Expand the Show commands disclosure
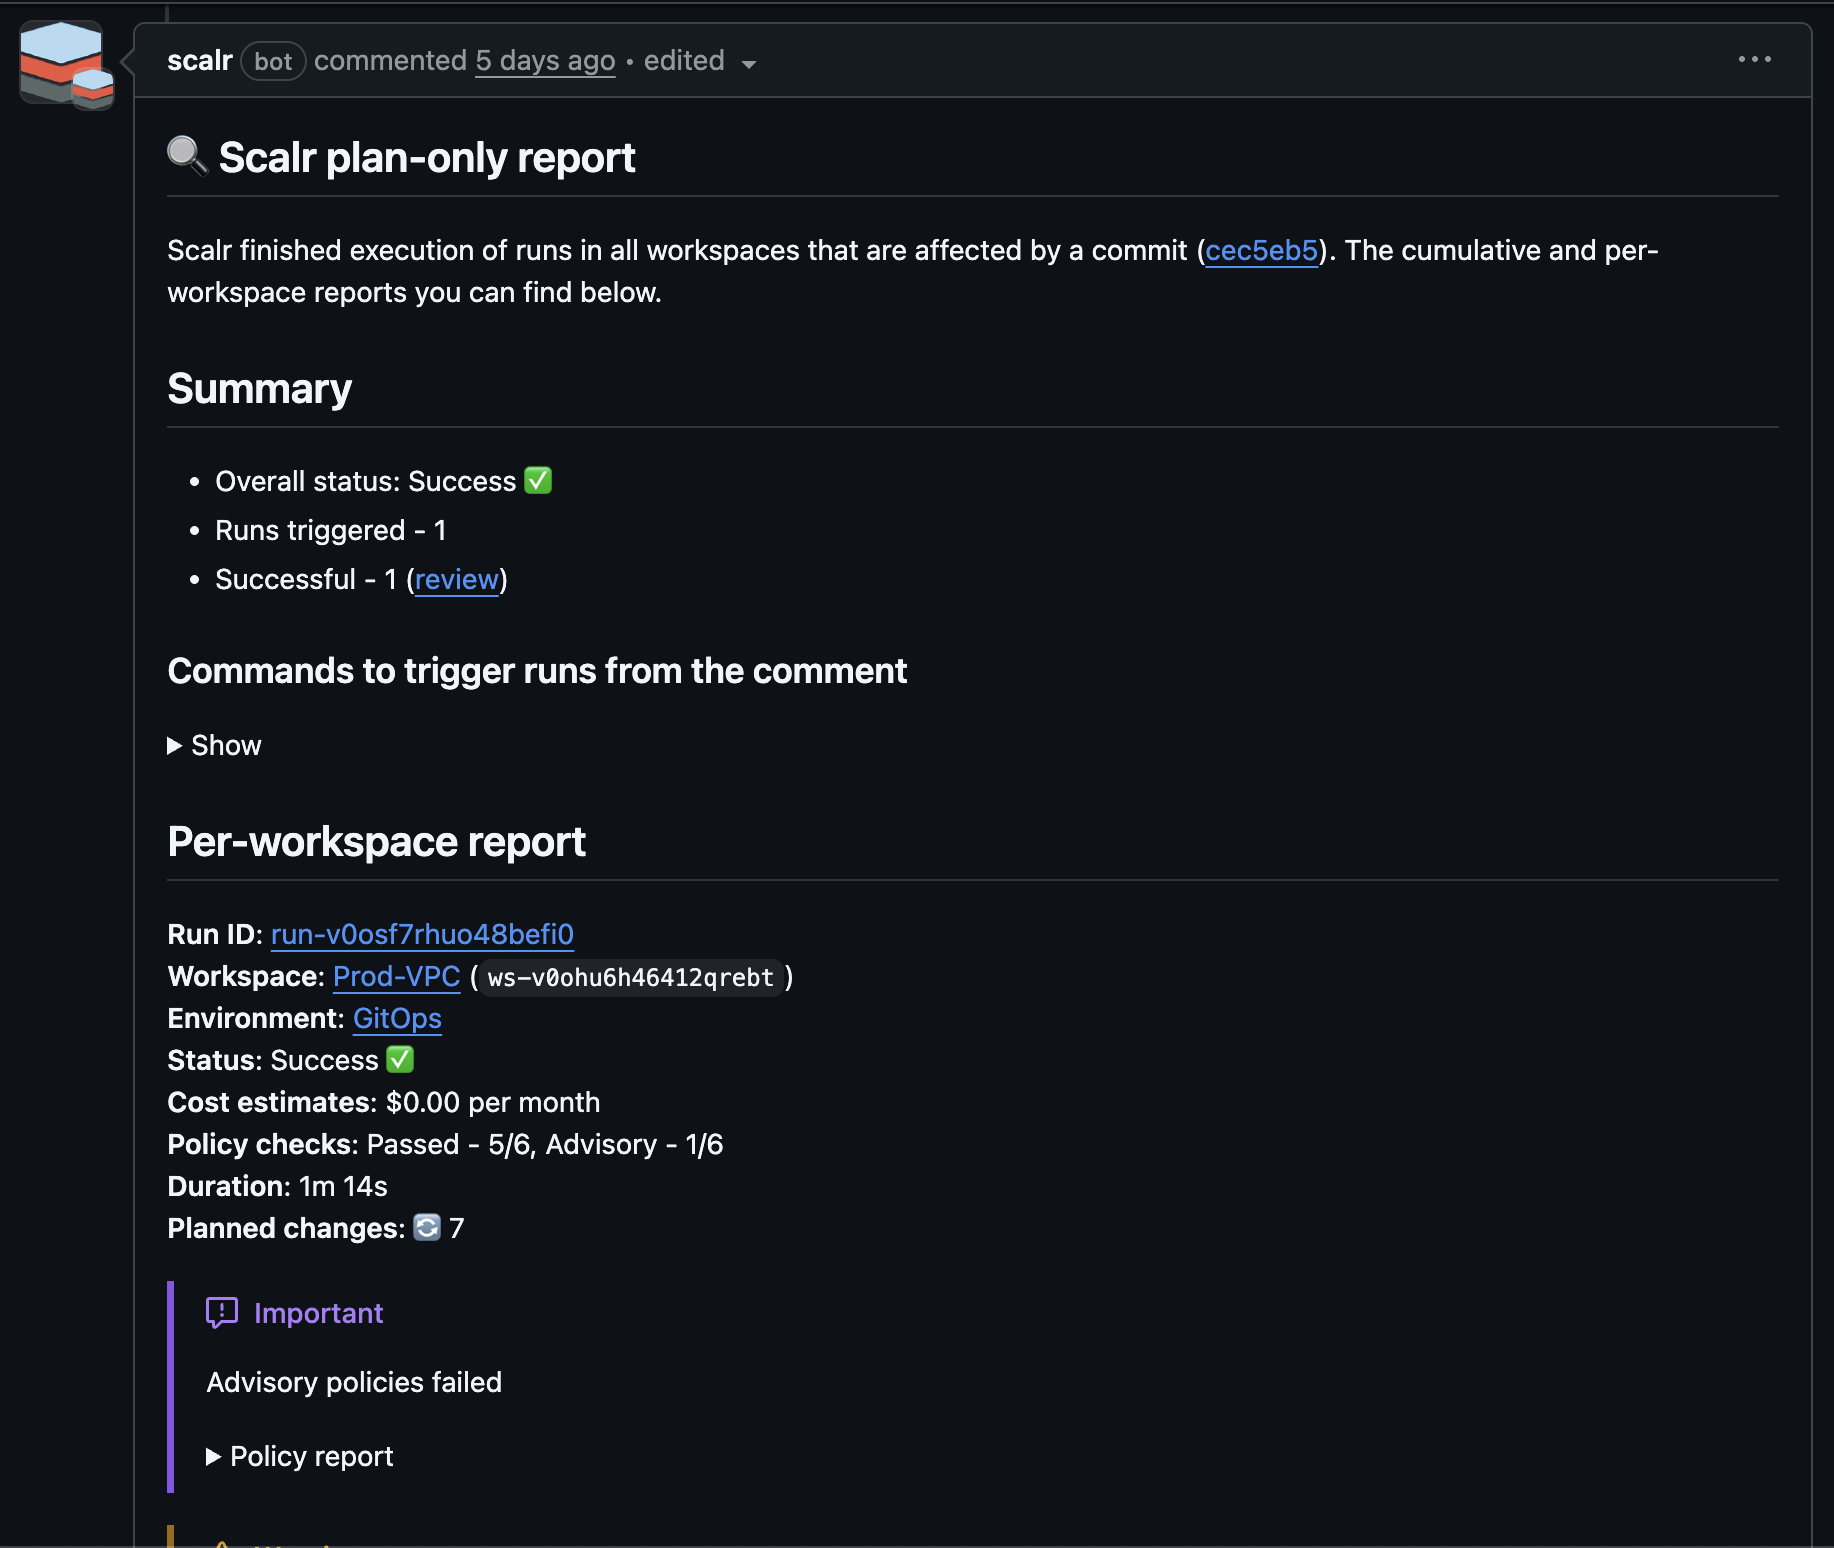 click(214, 745)
